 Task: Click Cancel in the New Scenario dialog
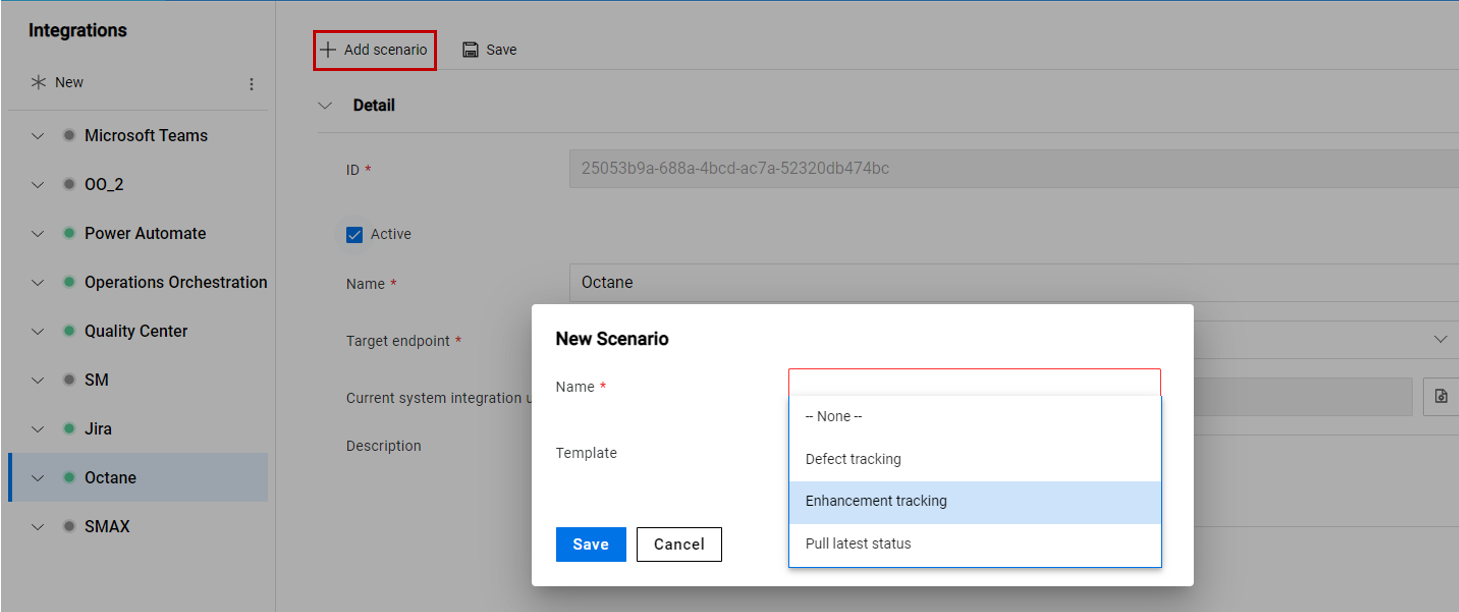click(x=679, y=544)
